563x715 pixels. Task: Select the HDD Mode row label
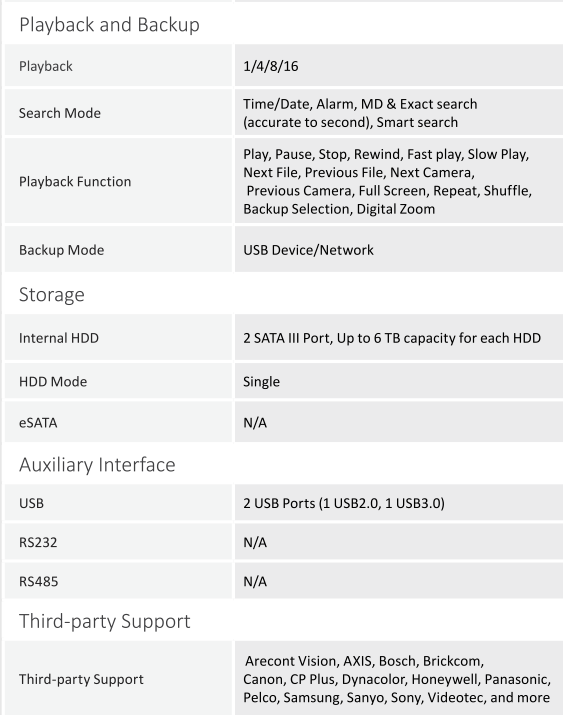[53, 381]
